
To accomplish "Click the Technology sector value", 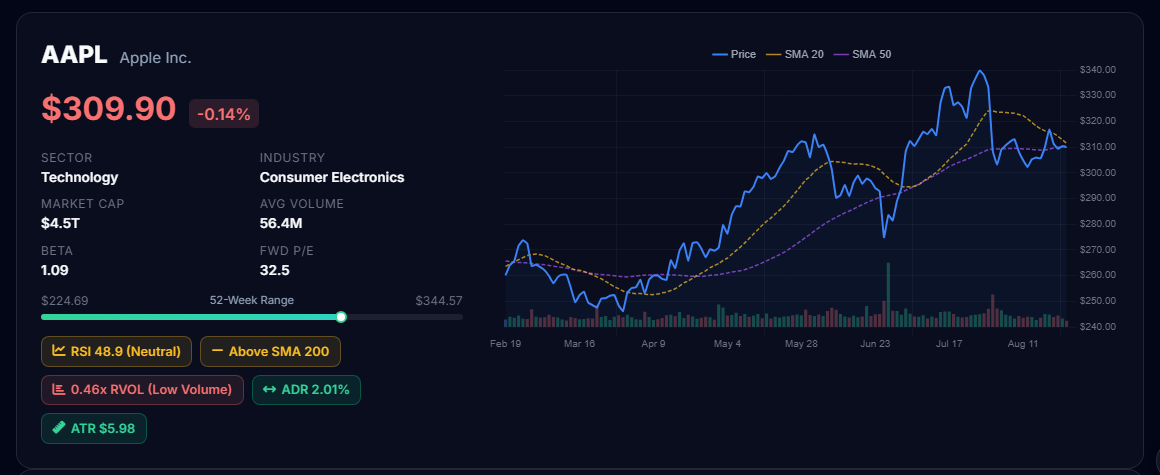I will [80, 178].
